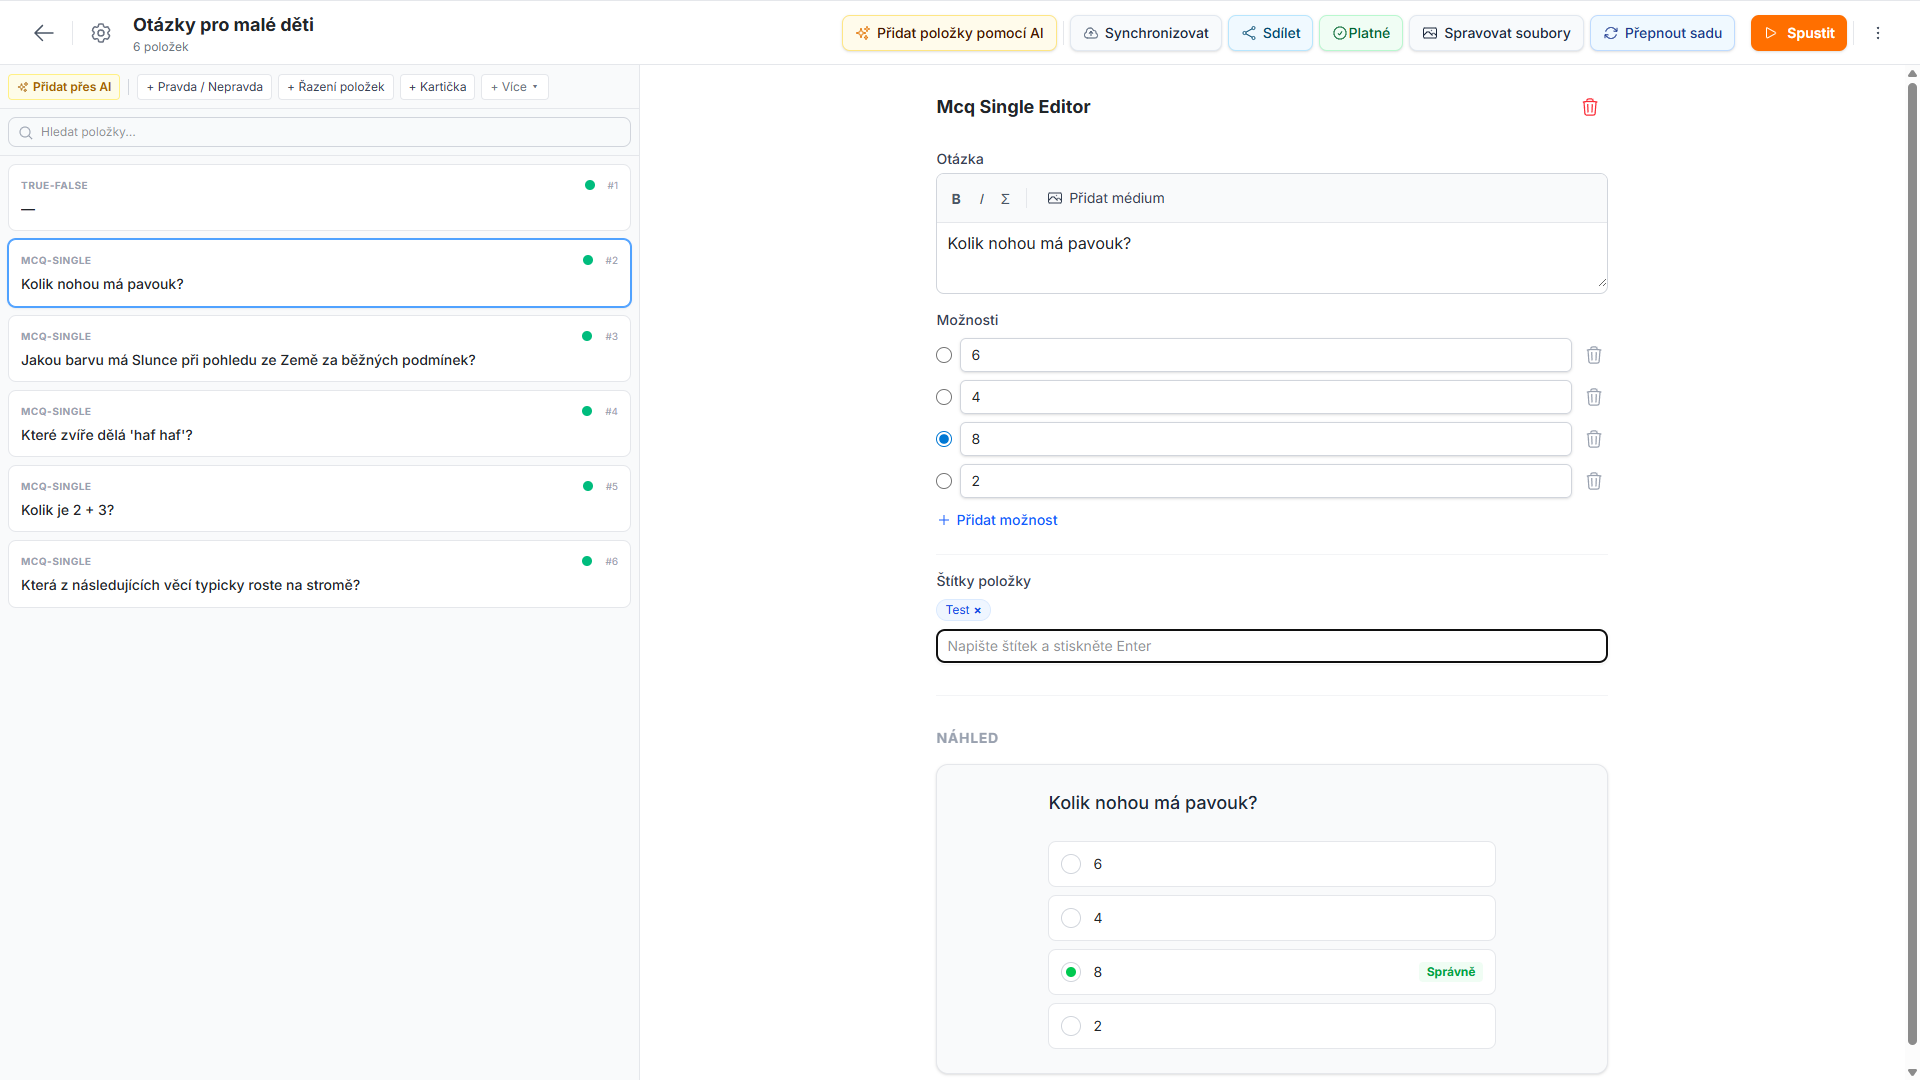This screenshot has width=1920, height=1080.
Task: Edit the option field containing 8
Action: [1265, 439]
